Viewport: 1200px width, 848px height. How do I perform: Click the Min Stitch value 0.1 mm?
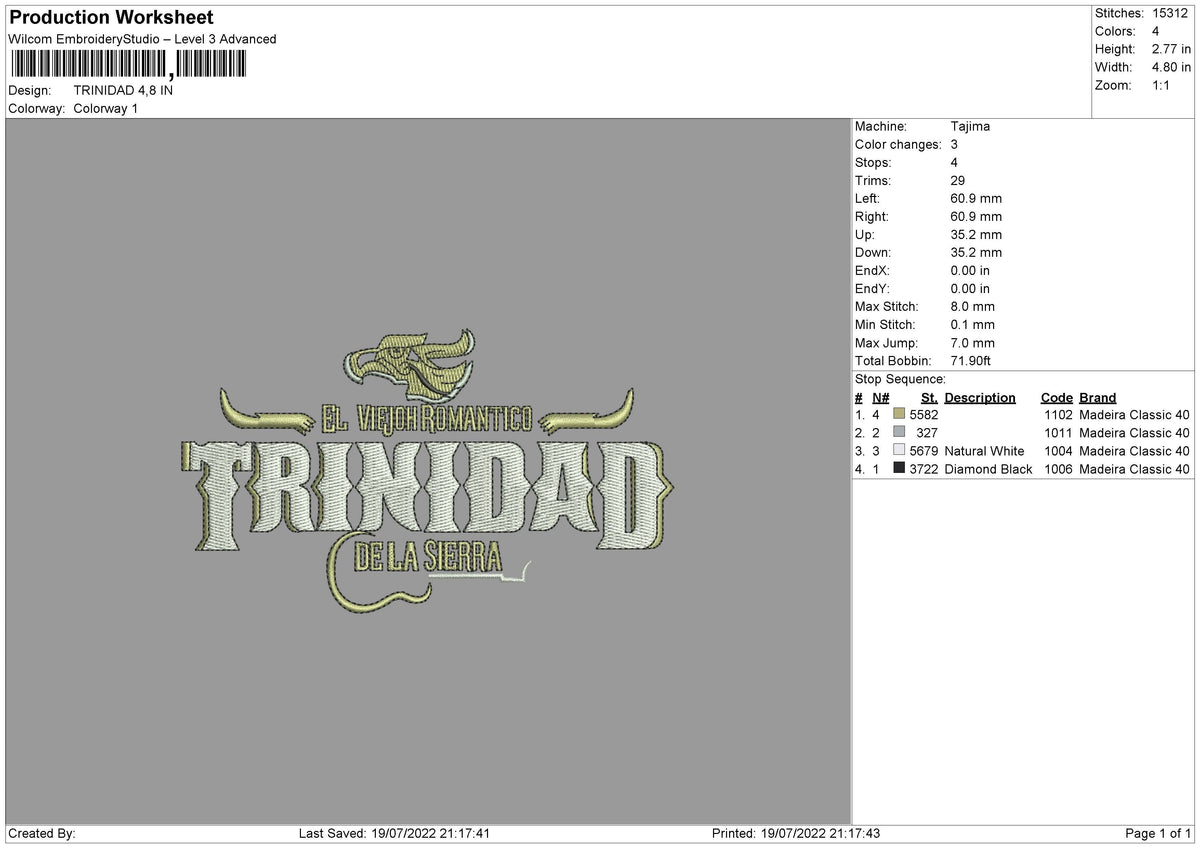[972, 324]
